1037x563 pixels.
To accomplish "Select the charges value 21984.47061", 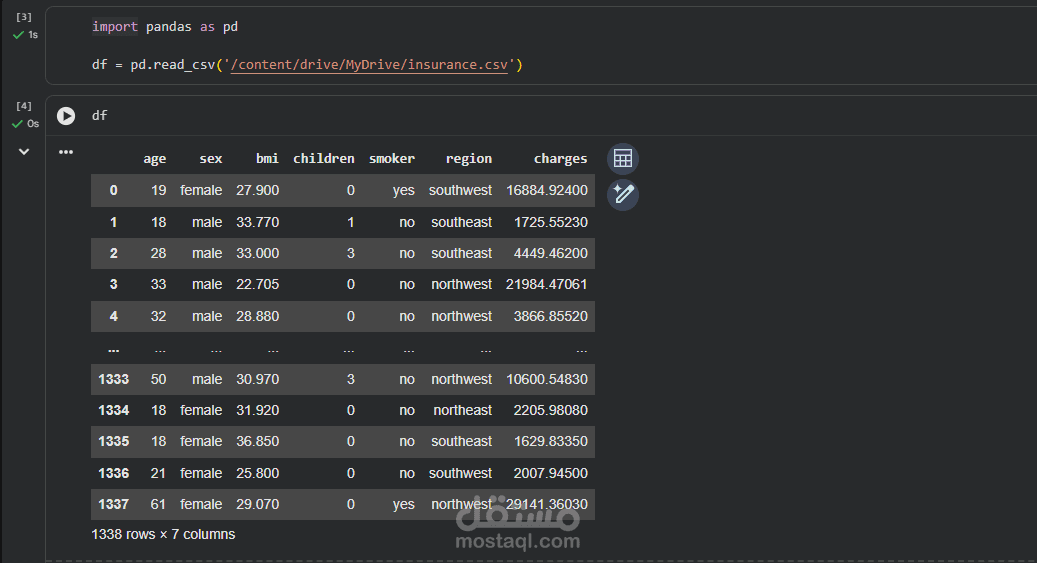I will pos(547,284).
